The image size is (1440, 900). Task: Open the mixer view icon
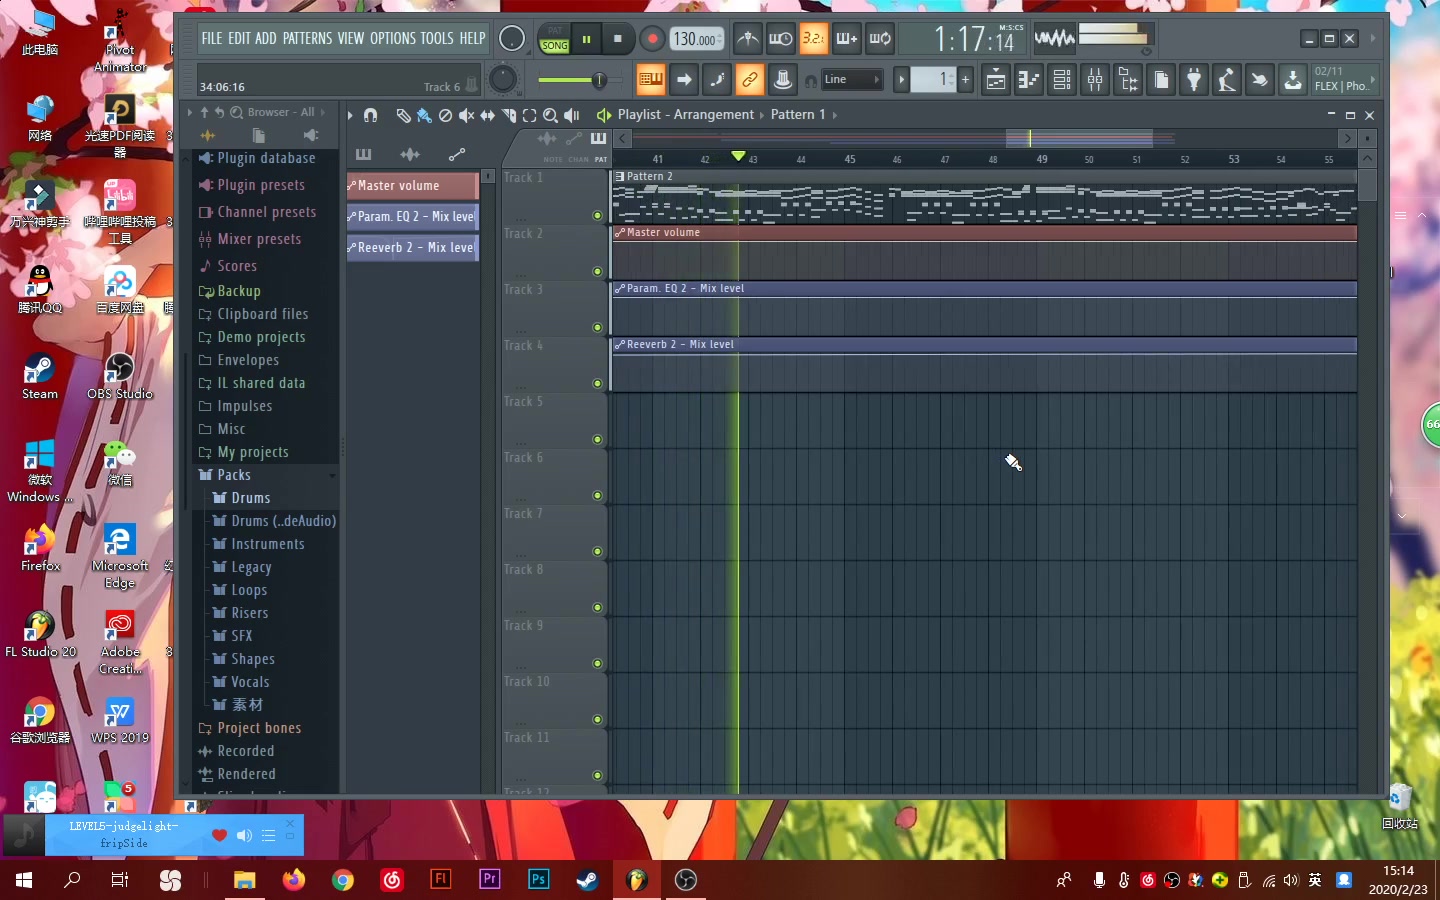coord(1095,80)
